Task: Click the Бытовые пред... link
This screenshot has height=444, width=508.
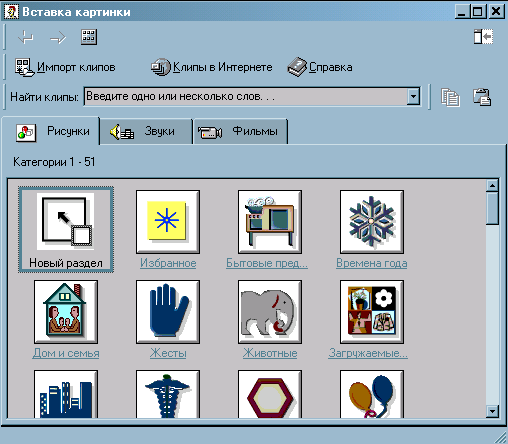Action: pos(267,263)
